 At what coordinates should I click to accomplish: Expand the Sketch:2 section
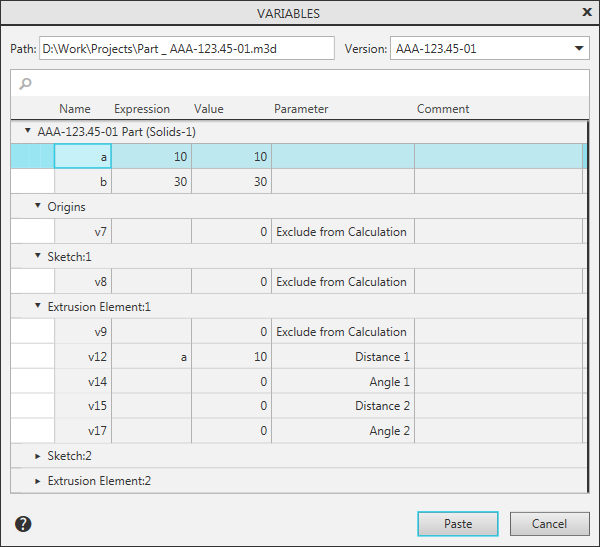[x=38, y=456]
